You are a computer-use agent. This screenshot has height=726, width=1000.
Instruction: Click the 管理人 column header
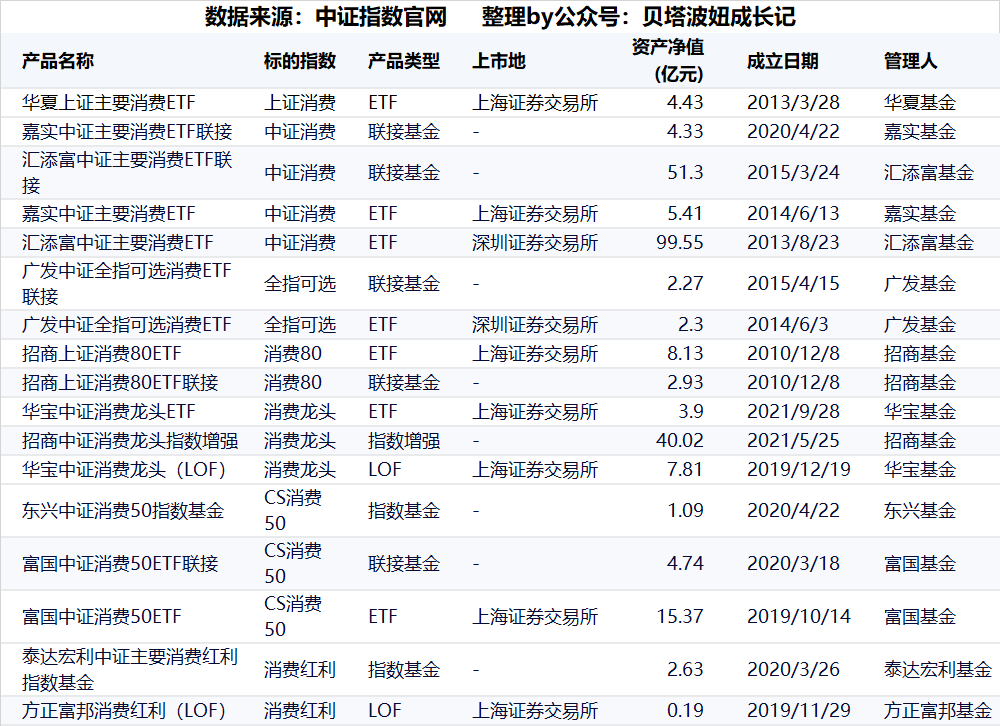pos(910,61)
